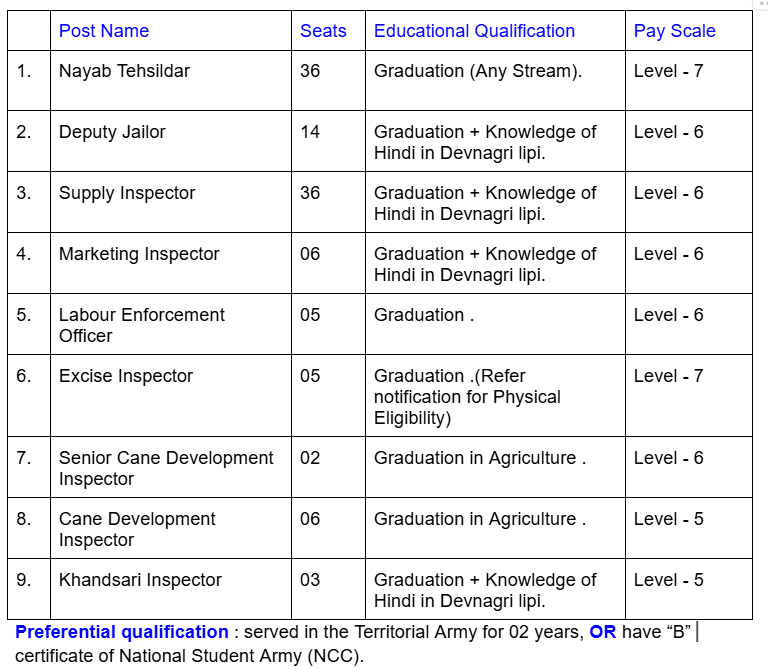Click the Excise Inspector post name
Screen dimensions: 768x669
(x=126, y=376)
